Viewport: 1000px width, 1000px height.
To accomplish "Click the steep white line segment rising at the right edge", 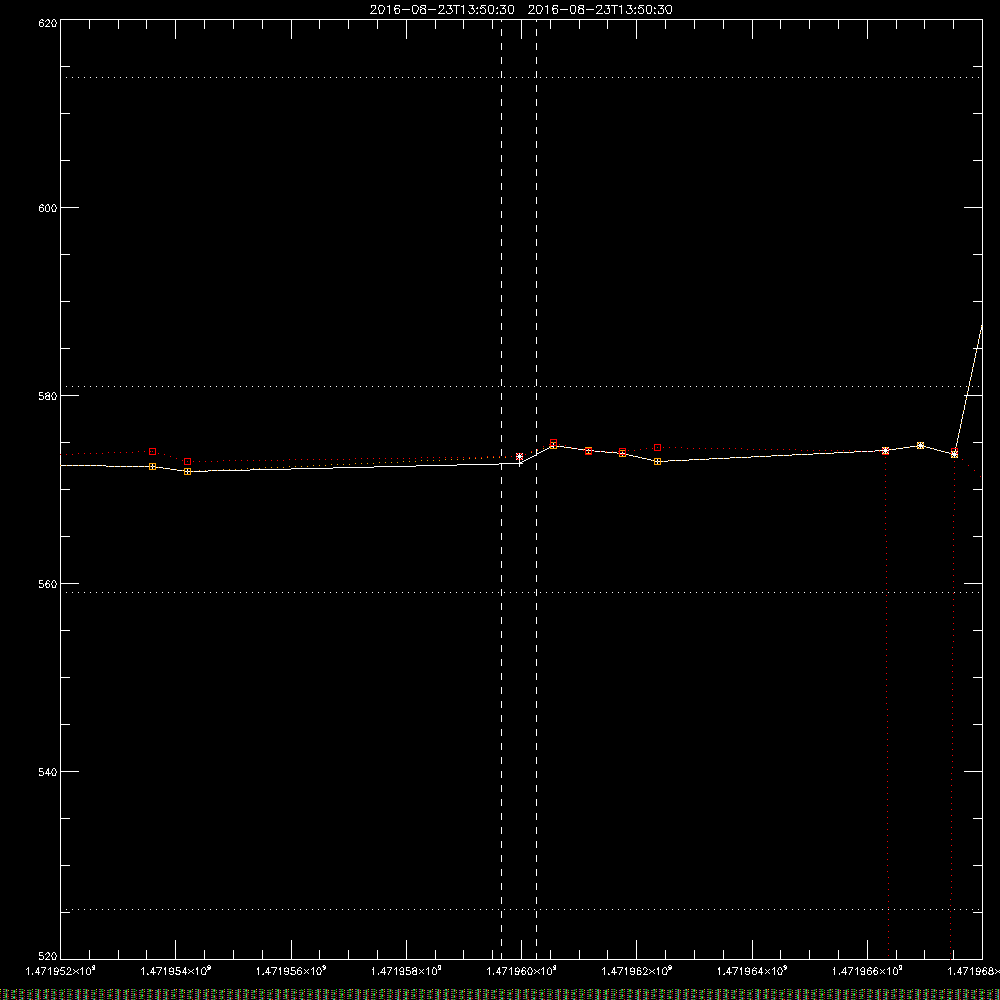I will (x=968, y=389).
